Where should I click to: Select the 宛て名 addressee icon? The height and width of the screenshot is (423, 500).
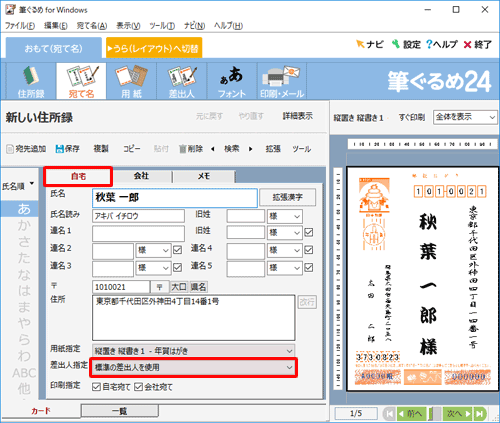tap(81, 81)
